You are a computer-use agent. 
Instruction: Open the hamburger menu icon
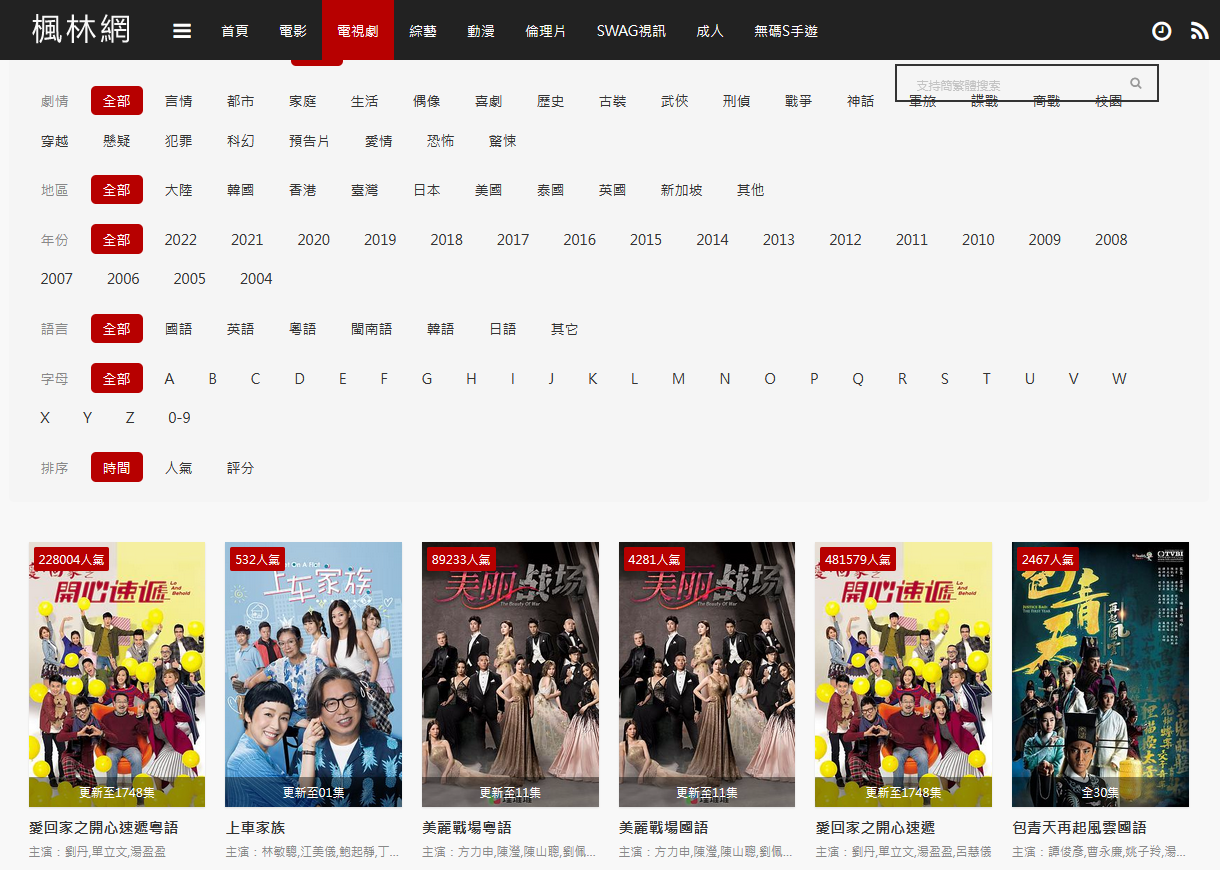click(x=182, y=31)
